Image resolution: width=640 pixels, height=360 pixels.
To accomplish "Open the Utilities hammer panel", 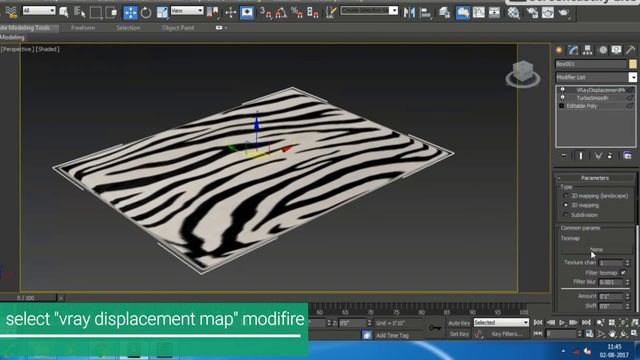I will click(x=631, y=50).
